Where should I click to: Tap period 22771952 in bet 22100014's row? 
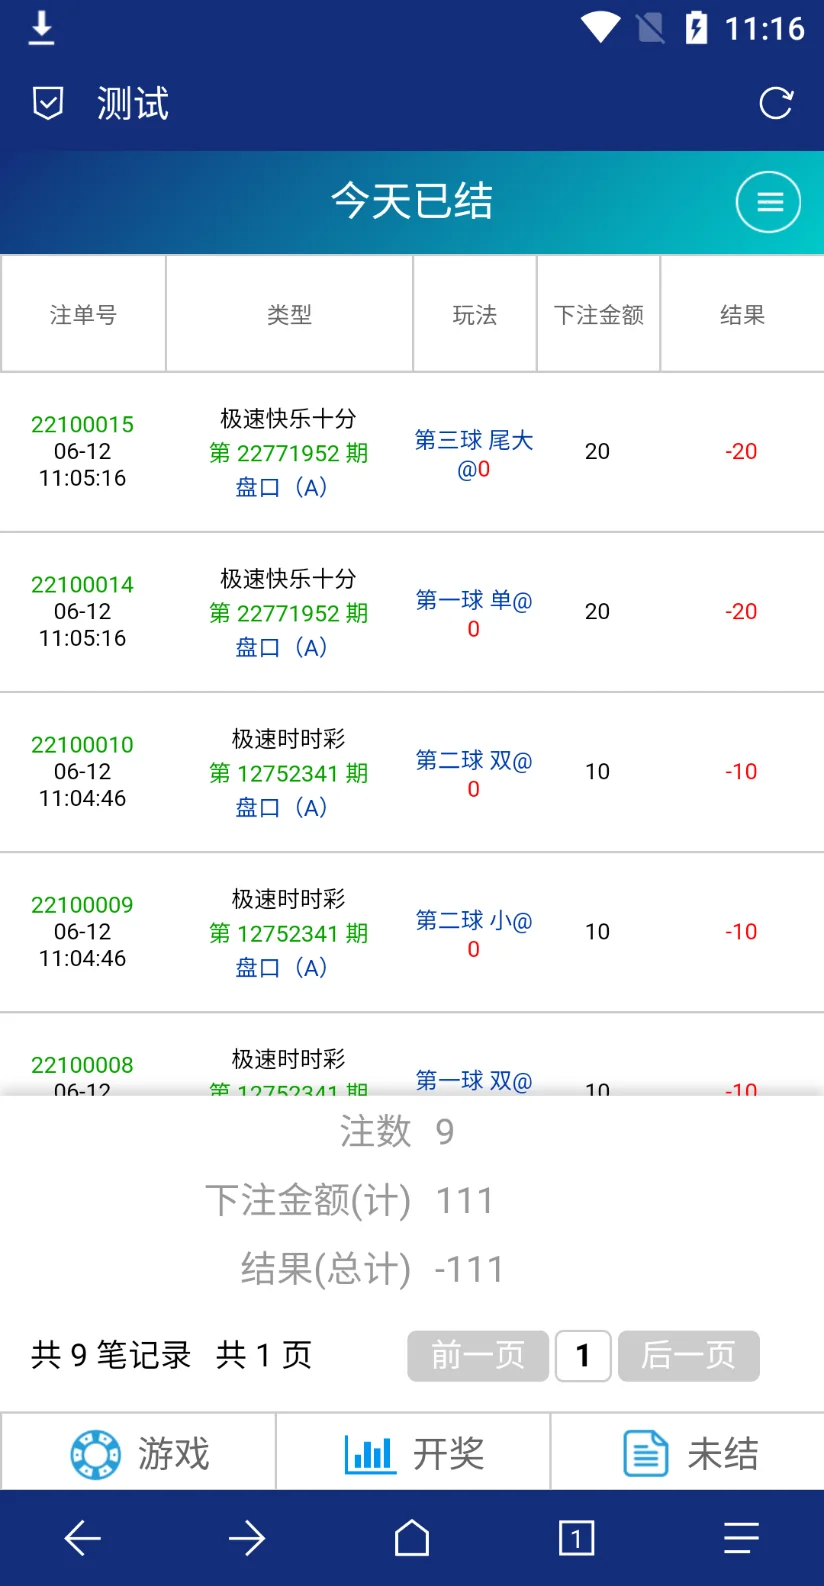288,613
